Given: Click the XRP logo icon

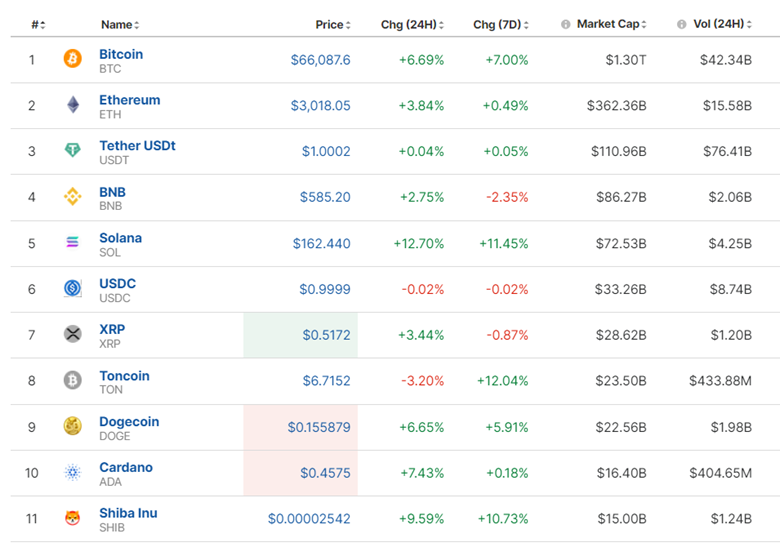Looking at the screenshot, I should 73,334.
